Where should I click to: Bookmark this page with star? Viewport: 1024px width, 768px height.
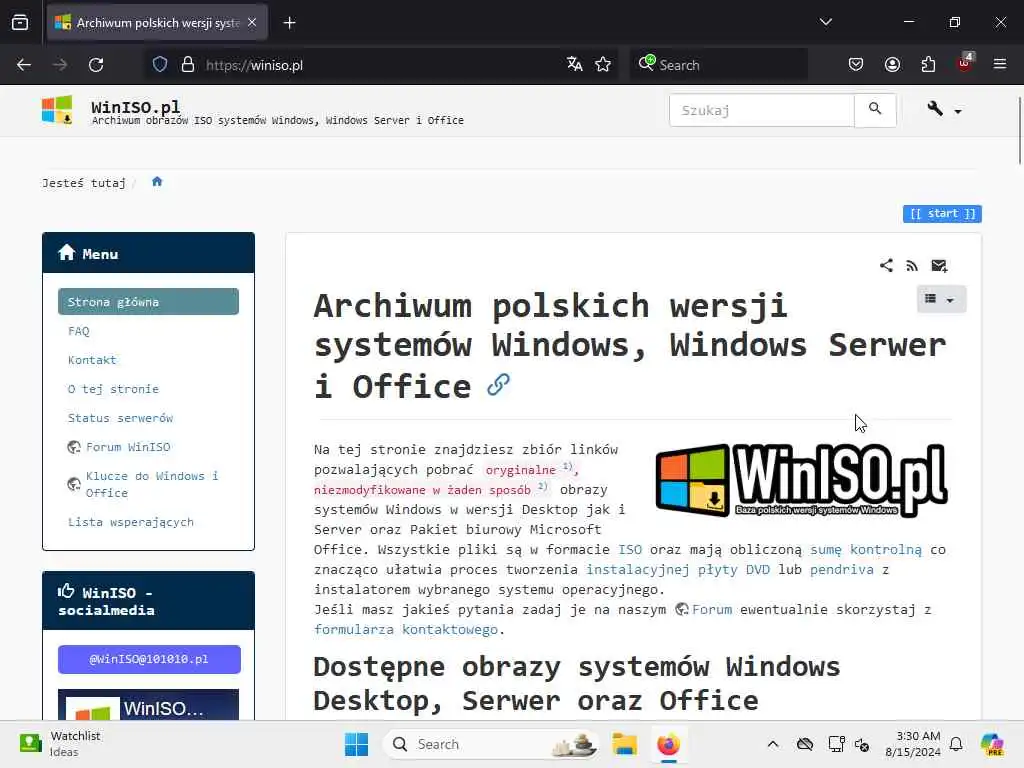tap(603, 64)
